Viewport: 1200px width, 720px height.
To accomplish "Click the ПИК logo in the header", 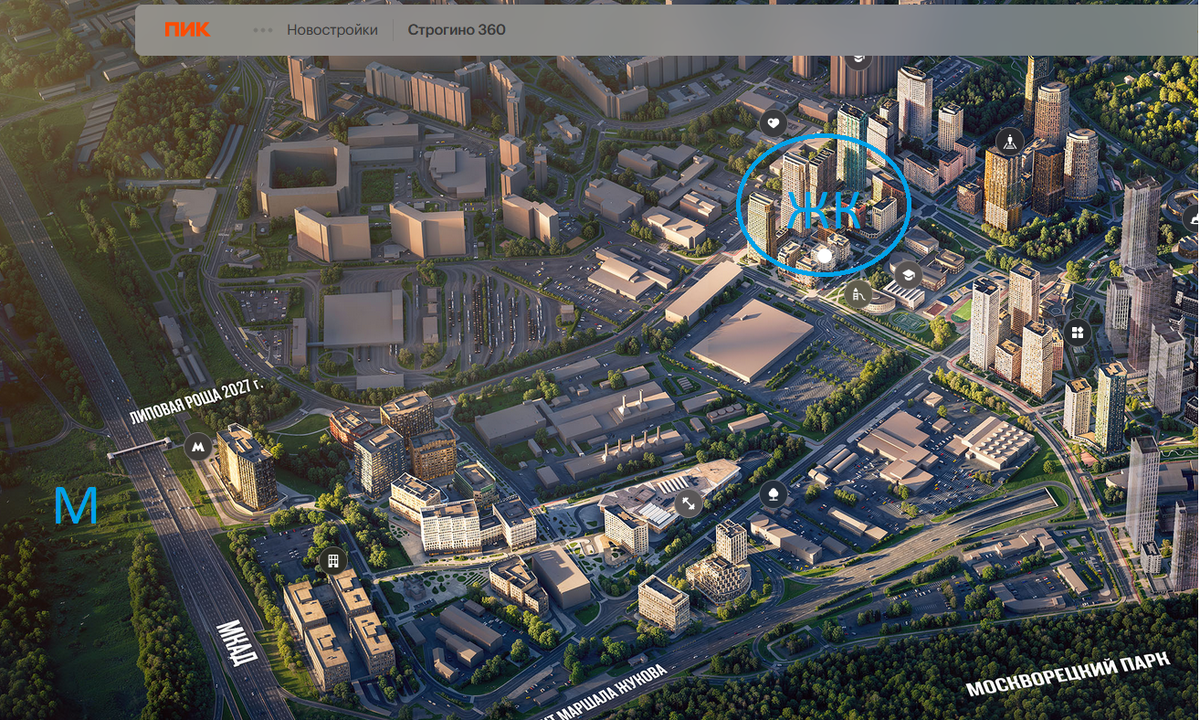I will pos(187,30).
